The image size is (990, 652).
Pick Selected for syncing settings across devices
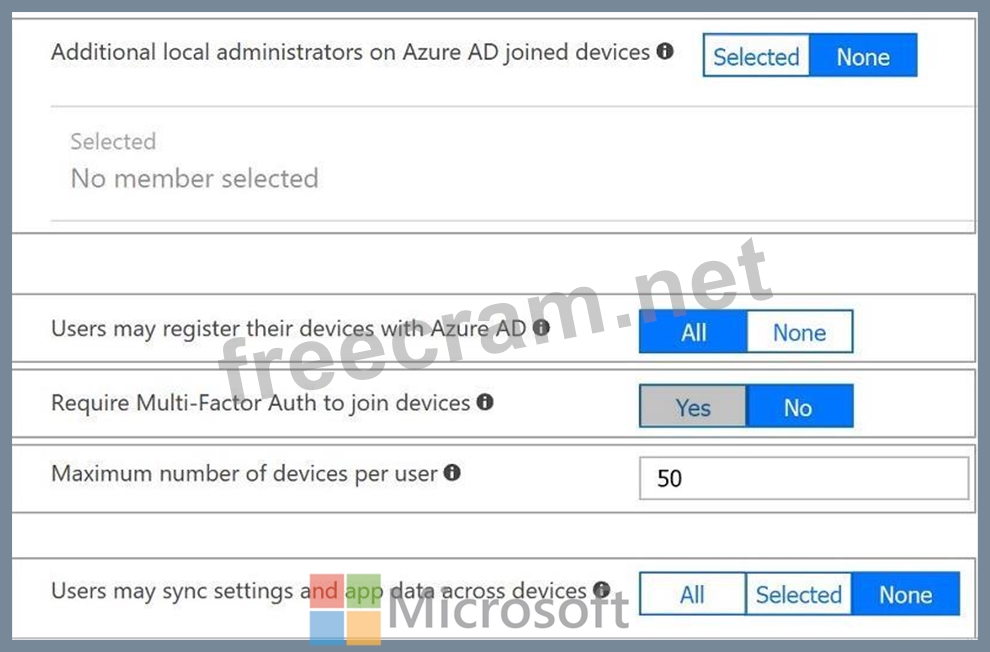coord(798,595)
